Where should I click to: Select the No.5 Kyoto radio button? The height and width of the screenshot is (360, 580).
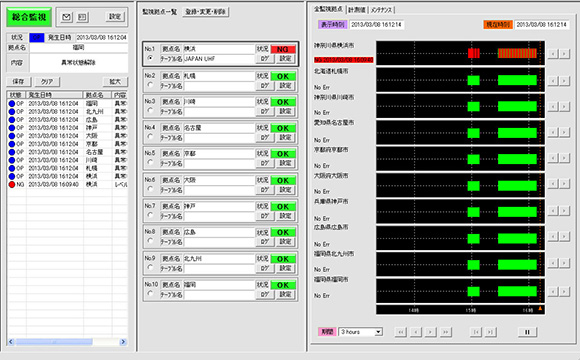click(150, 162)
